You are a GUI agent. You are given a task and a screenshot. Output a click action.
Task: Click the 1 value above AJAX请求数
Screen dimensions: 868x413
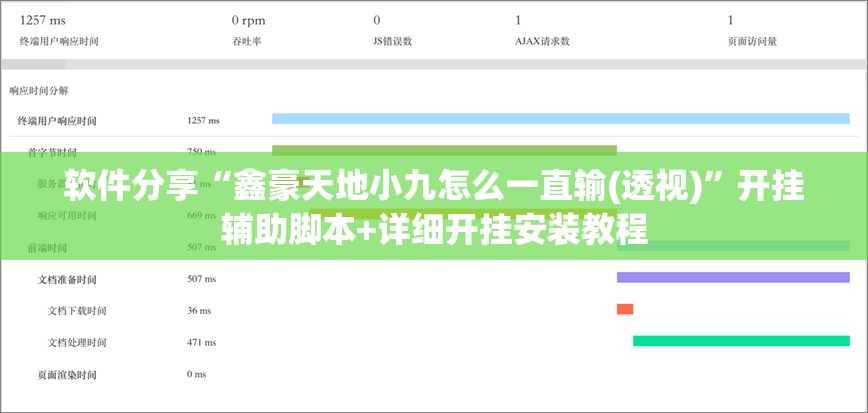[x=518, y=20]
